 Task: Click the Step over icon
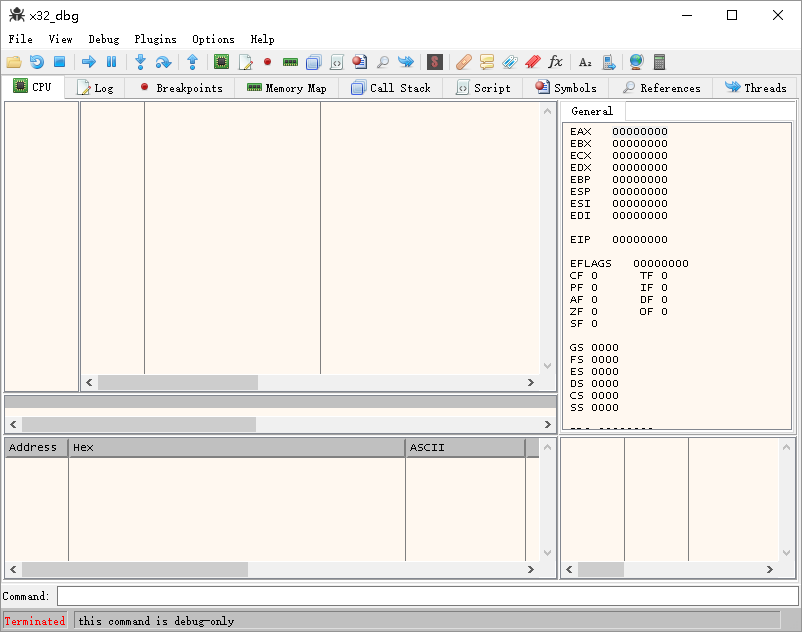(163, 62)
